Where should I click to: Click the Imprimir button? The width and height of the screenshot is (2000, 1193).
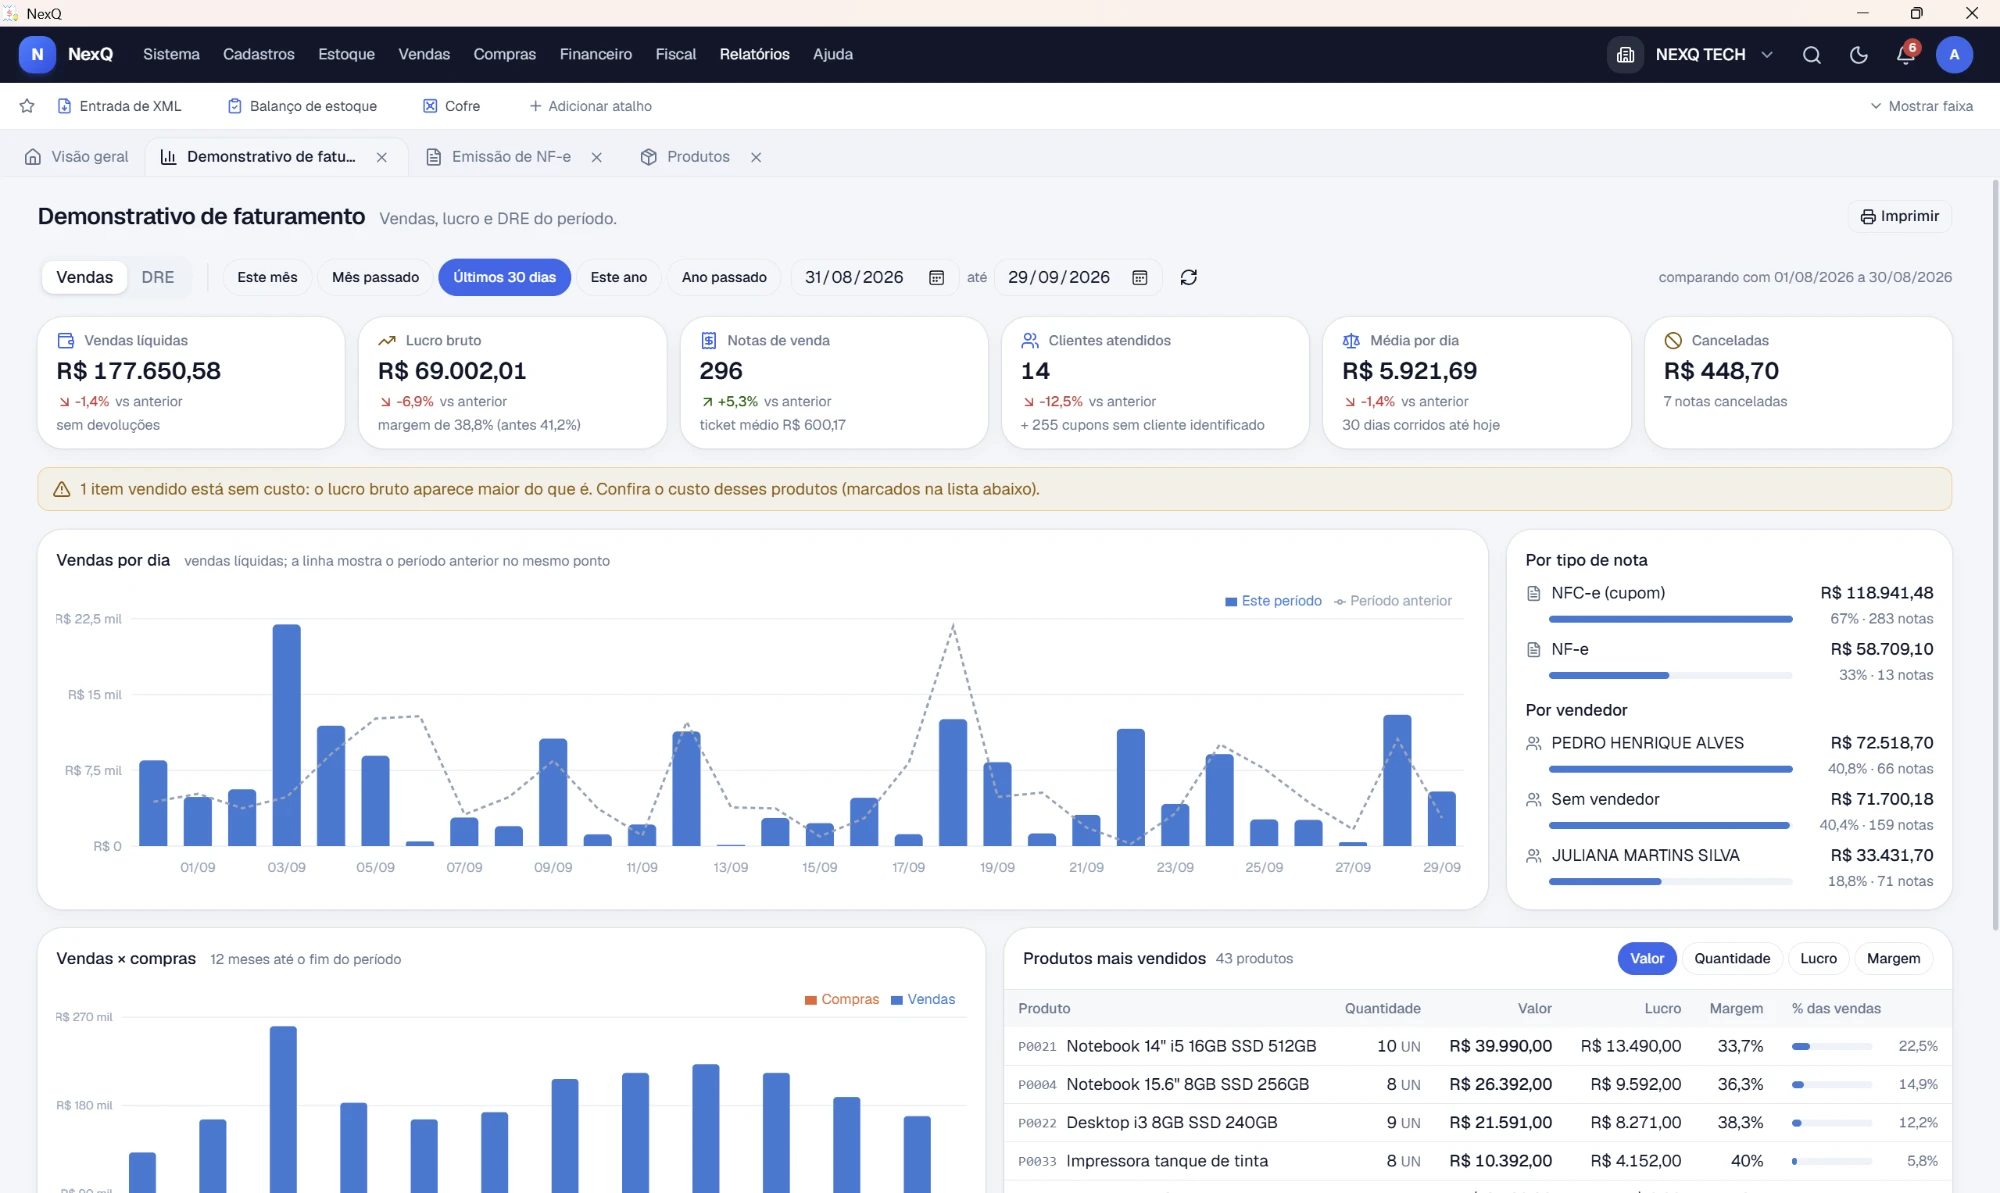(1899, 216)
